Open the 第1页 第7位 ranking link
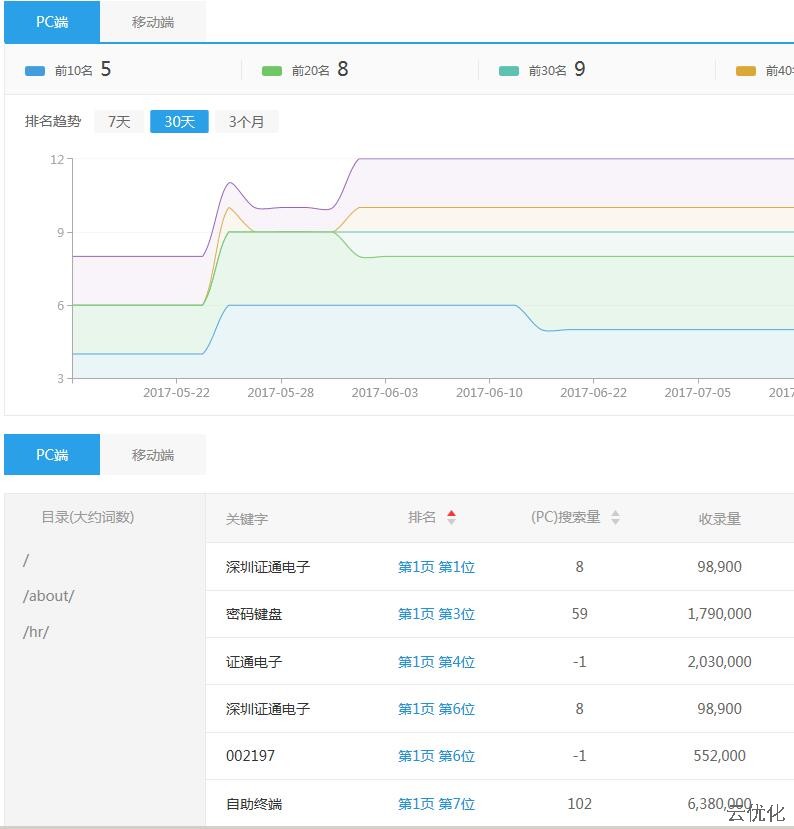 coord(436,804)
